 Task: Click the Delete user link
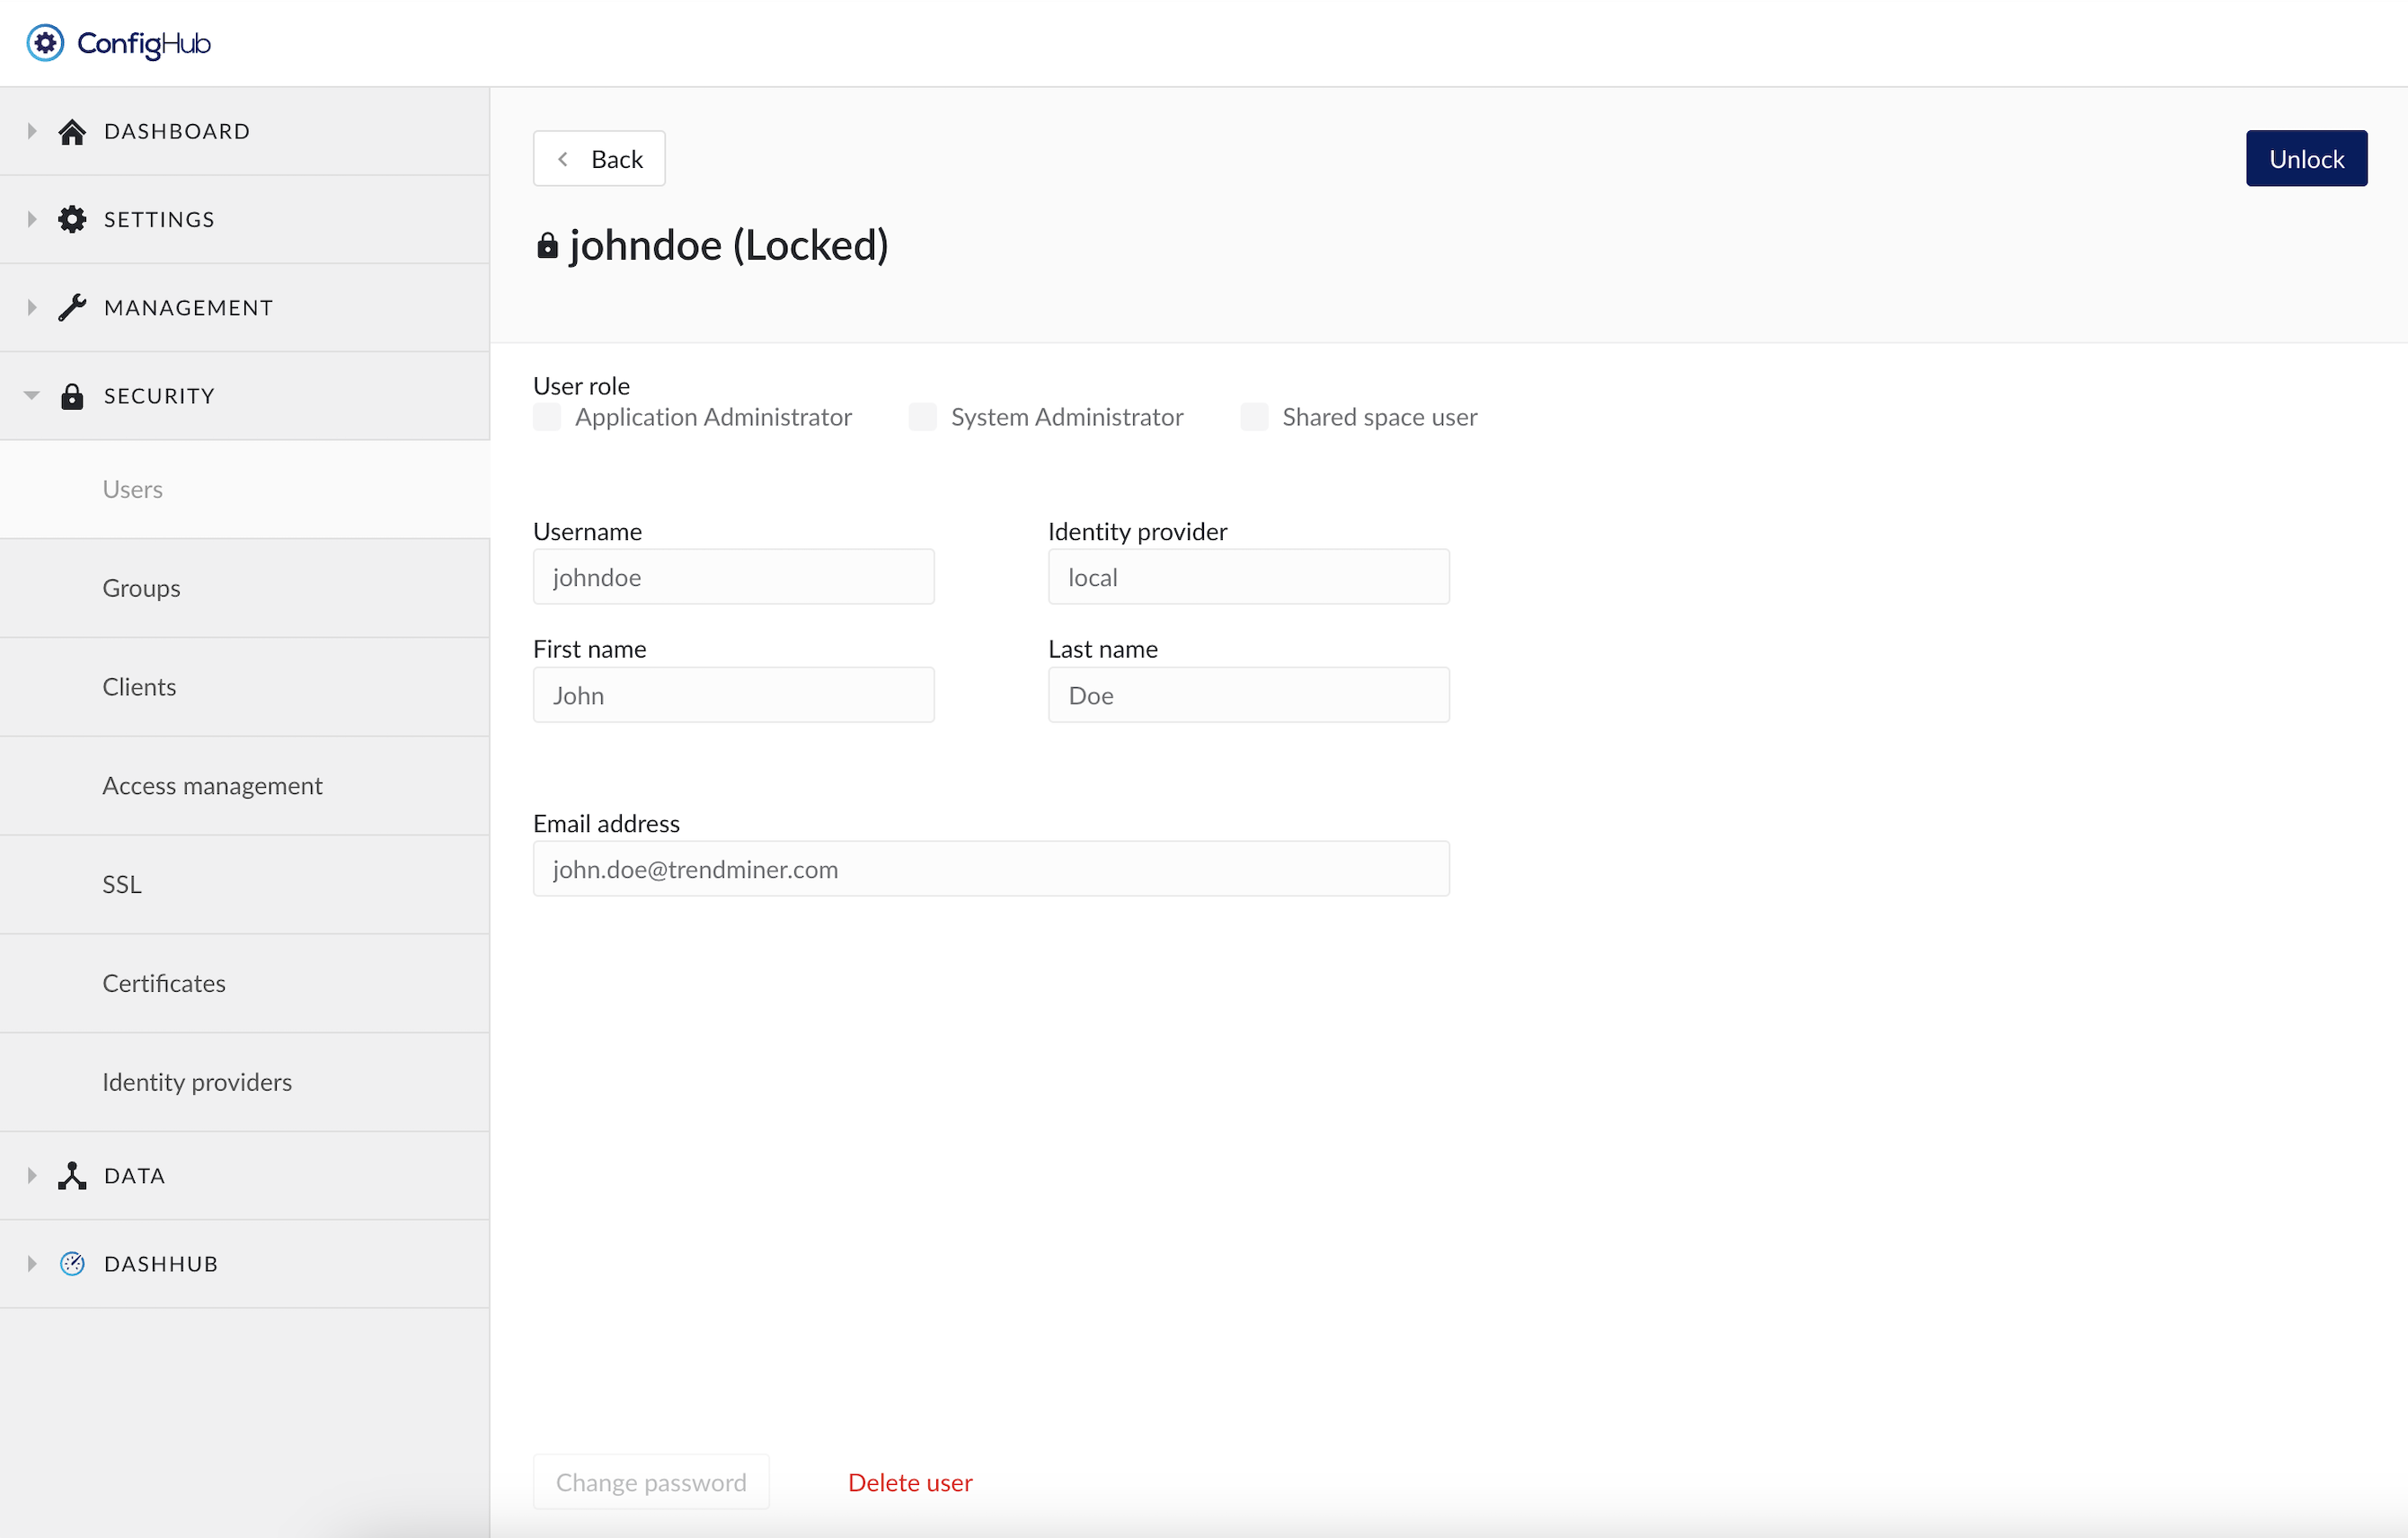(x=909, y=1482)
